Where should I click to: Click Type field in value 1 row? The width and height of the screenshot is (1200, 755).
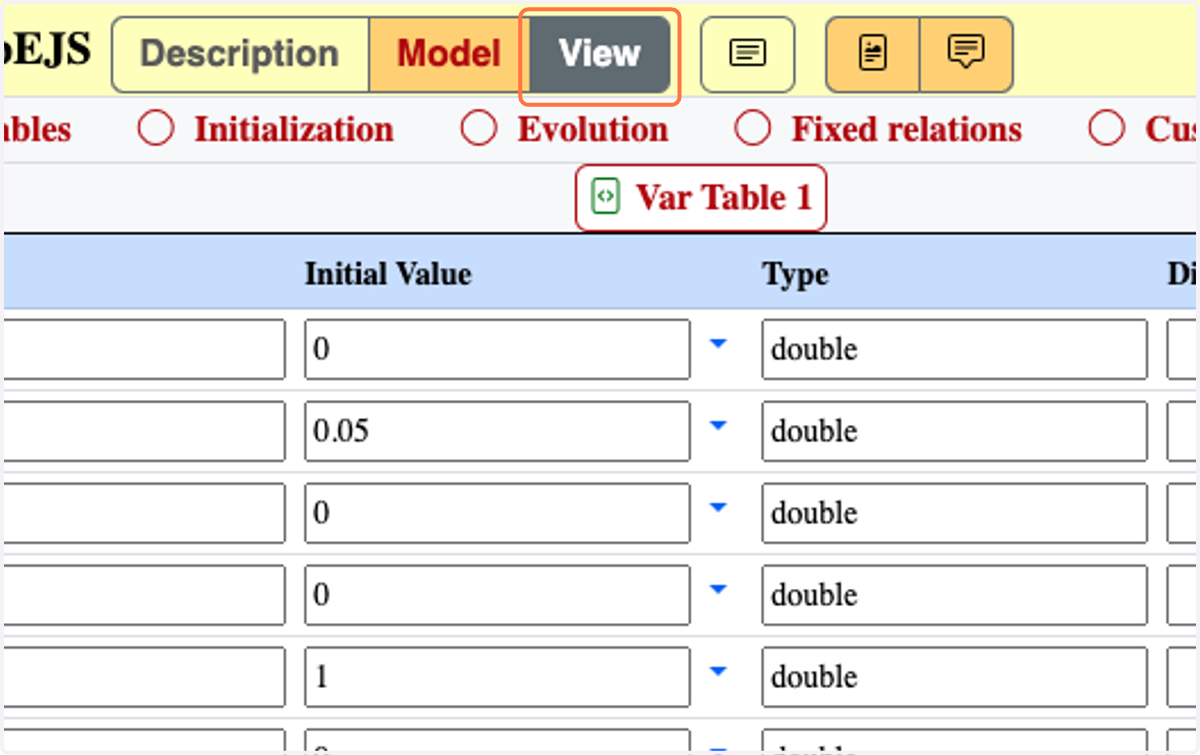(954, 677)
